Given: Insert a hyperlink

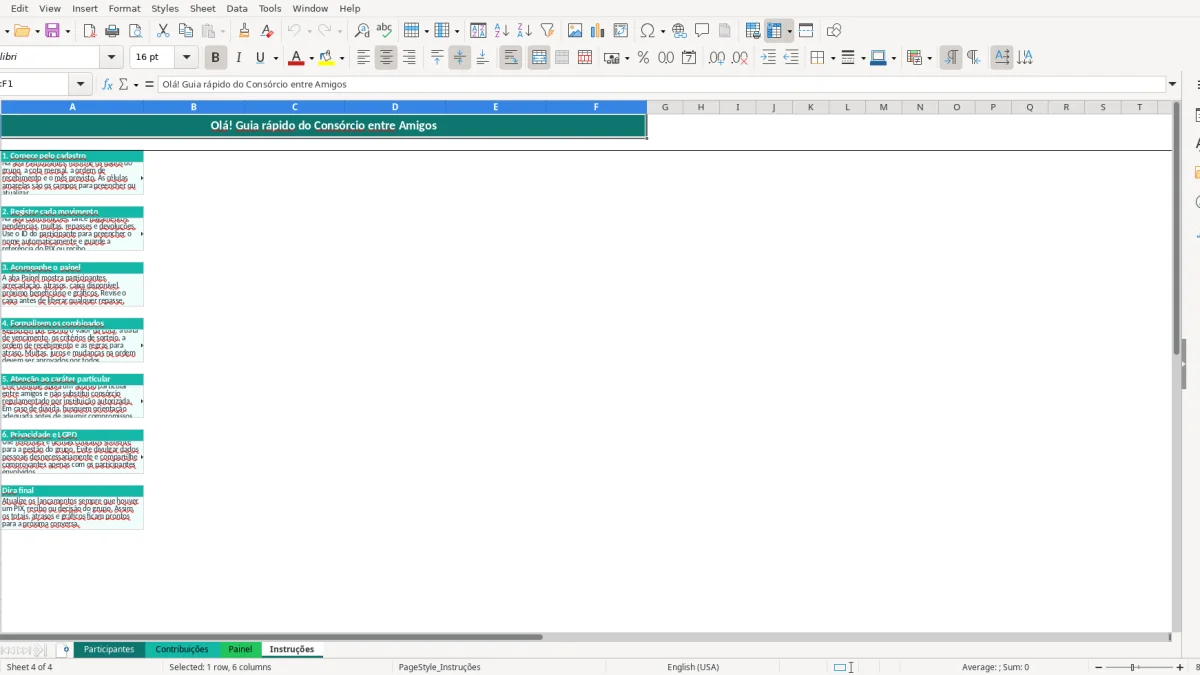Looking at the screenshot, I should [x=679, y=31].
